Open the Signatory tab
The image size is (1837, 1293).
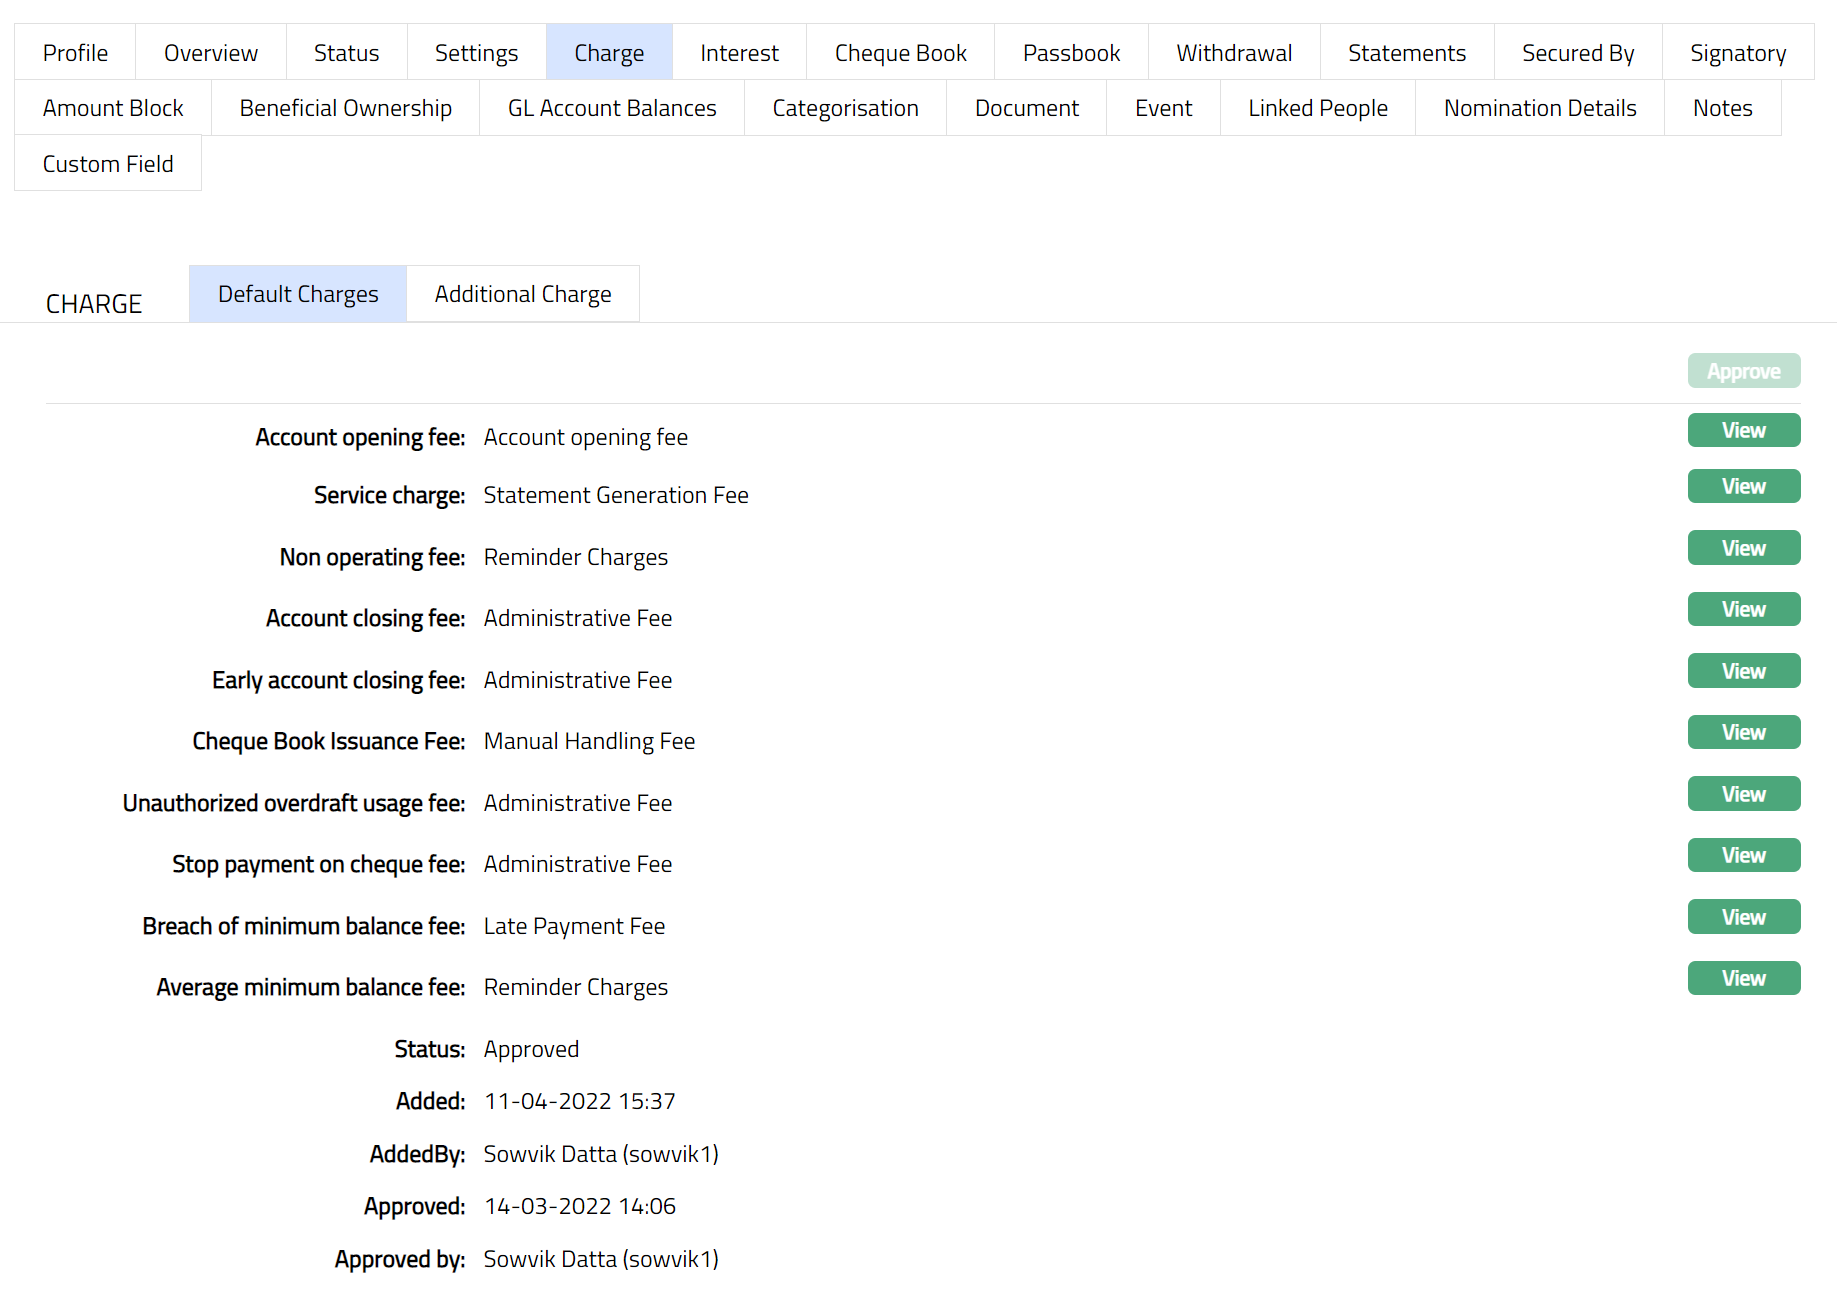point(1737,53)
